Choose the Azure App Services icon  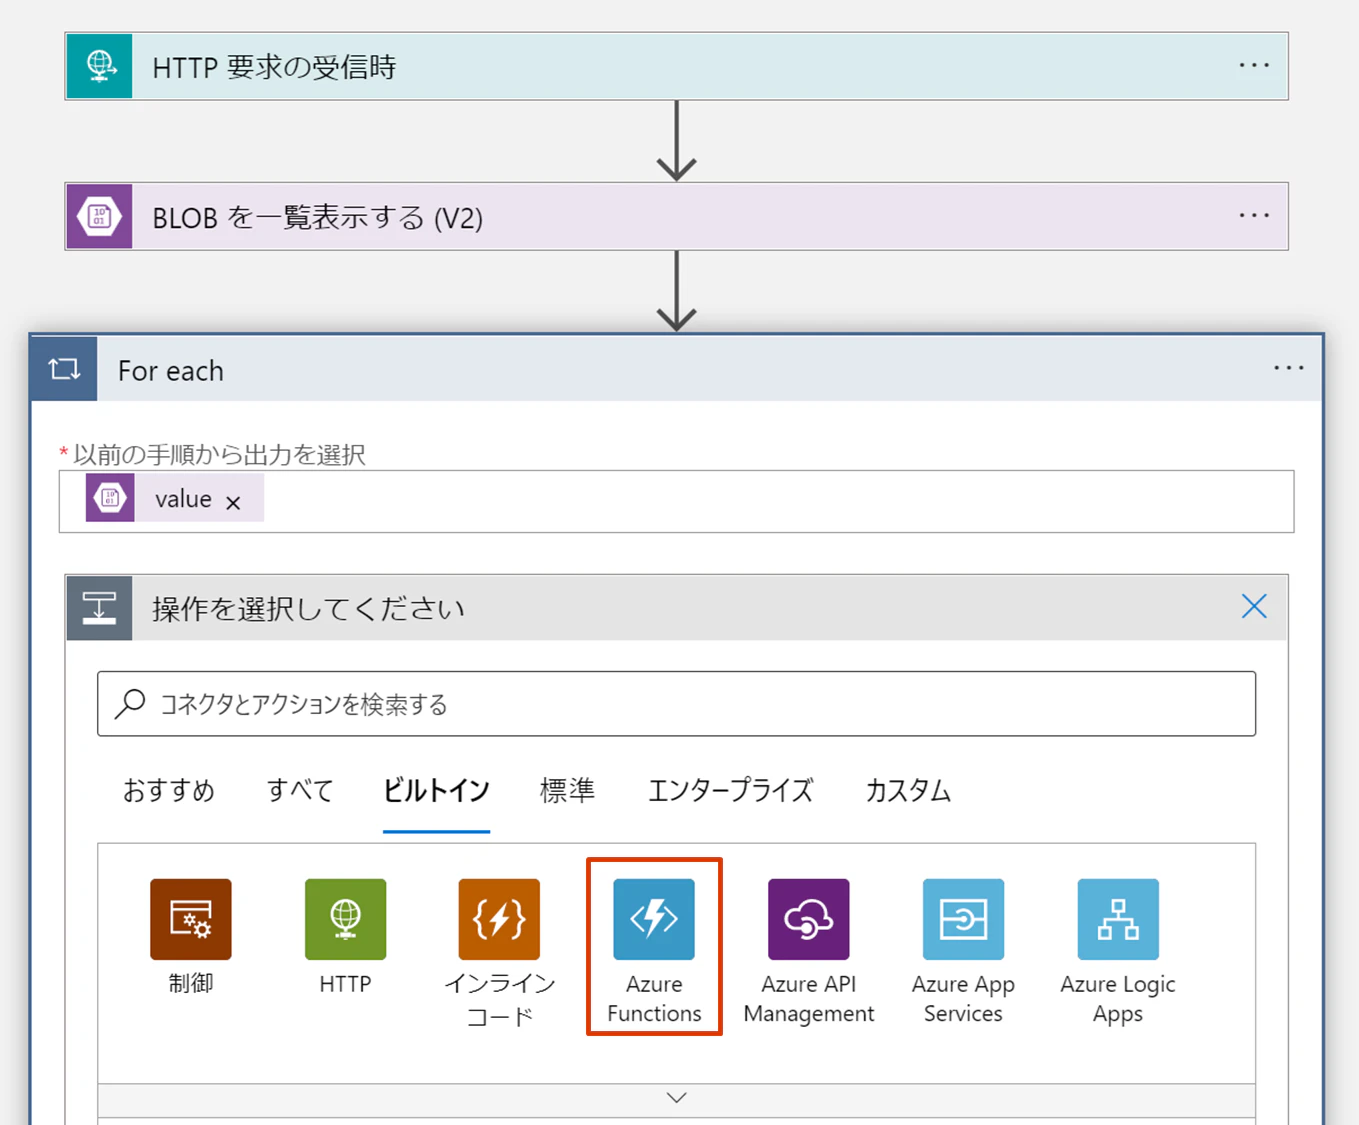963,919
